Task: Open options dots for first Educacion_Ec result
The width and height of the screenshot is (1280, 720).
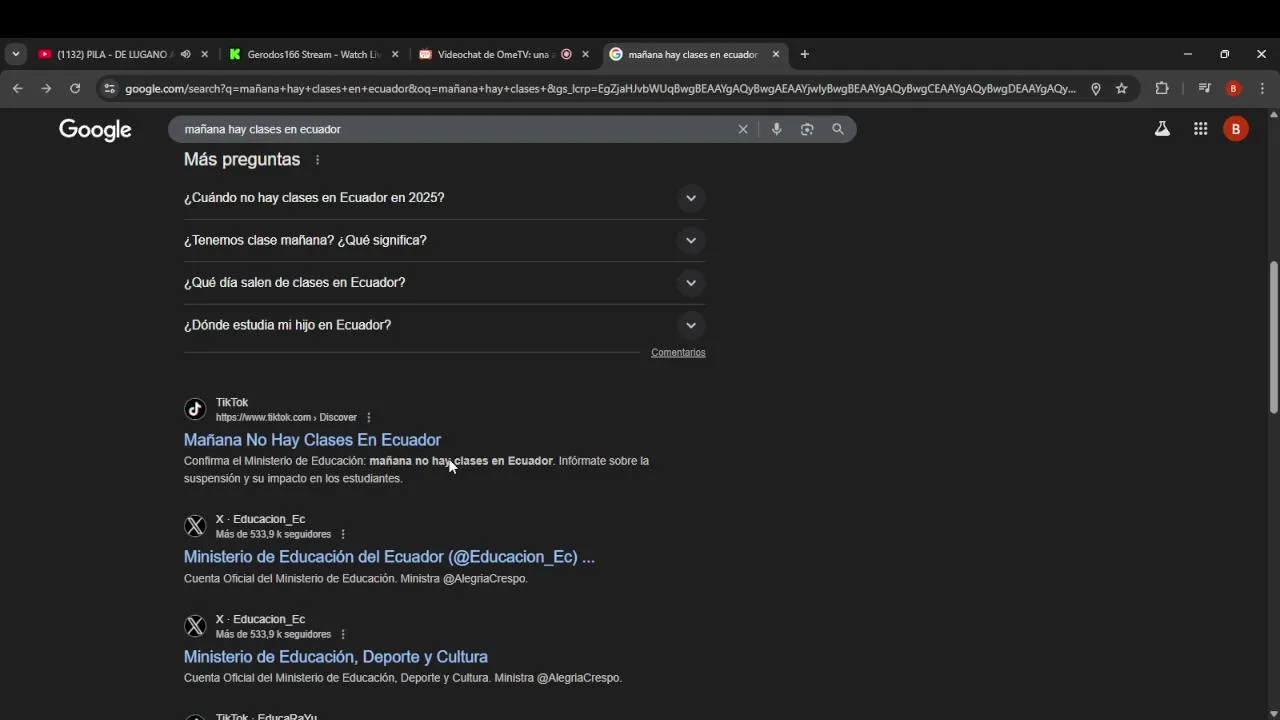Action: pos(343,534)
